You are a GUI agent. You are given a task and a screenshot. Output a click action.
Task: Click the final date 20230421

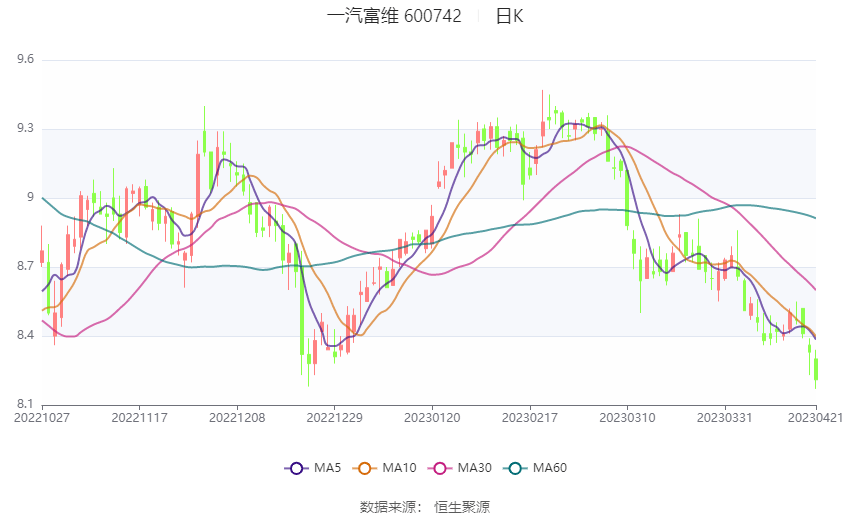pos(815,418)
